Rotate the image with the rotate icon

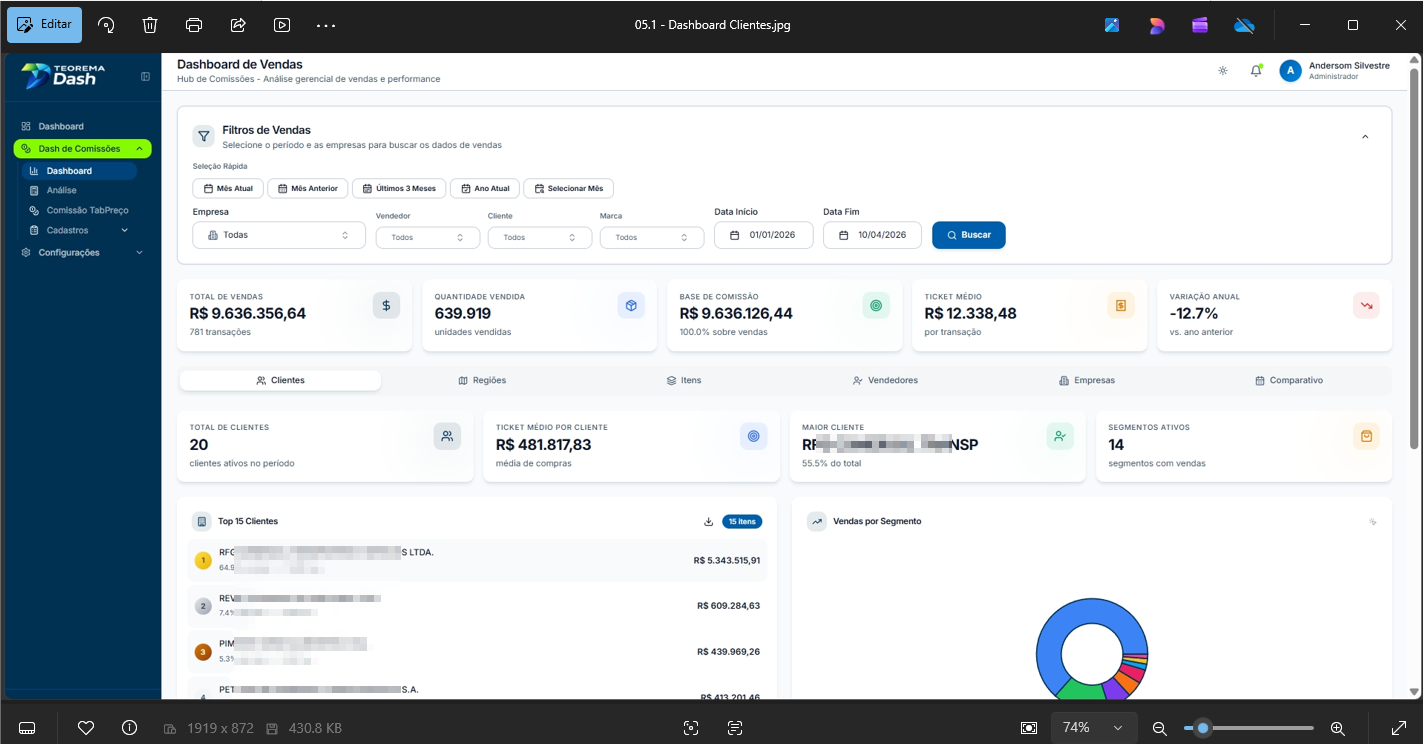[x=106, y=25]
